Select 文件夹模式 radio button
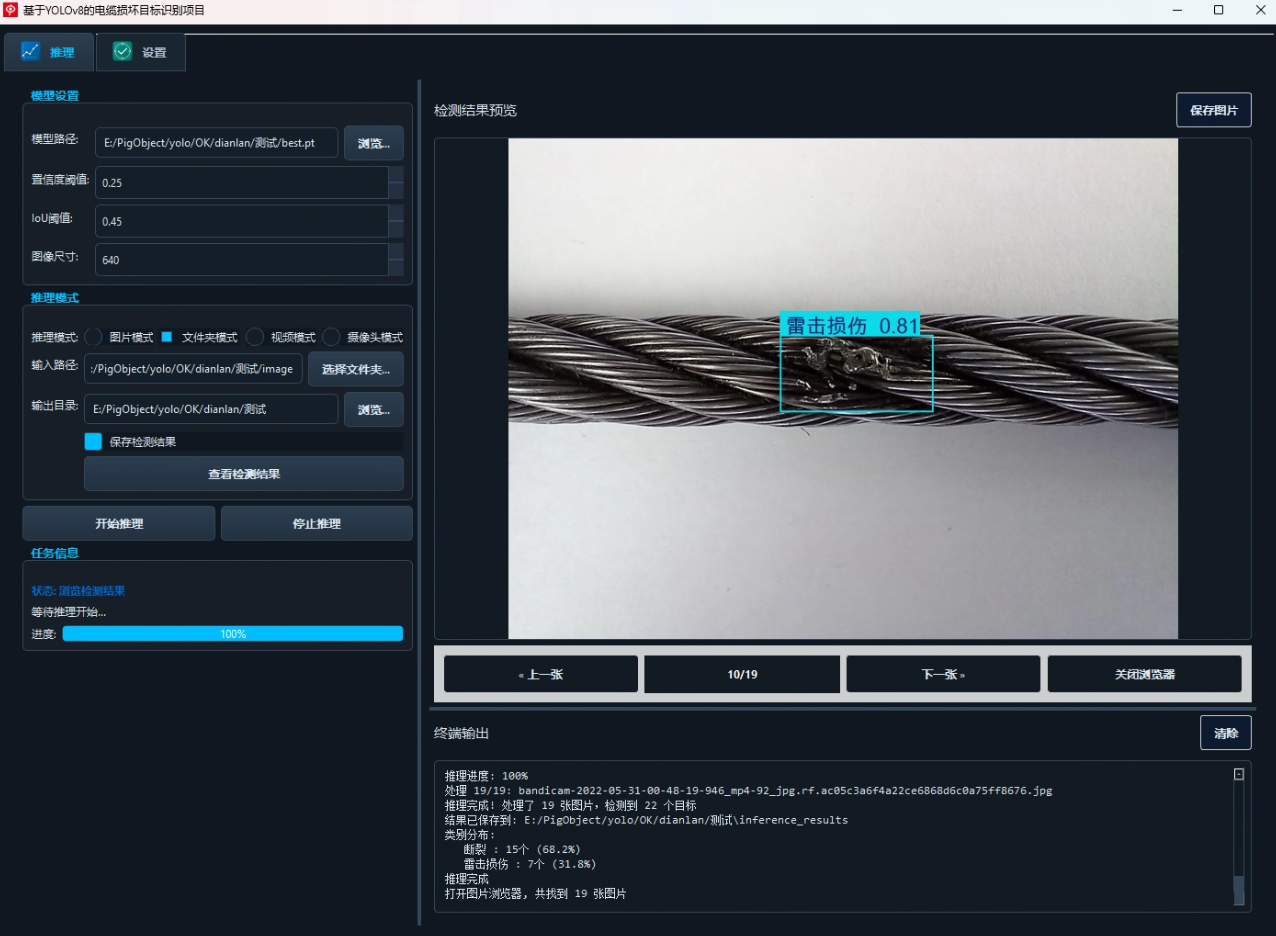The width and height of the screenshot is (1276, 936). pyautogui.click(x=167, y=337)
